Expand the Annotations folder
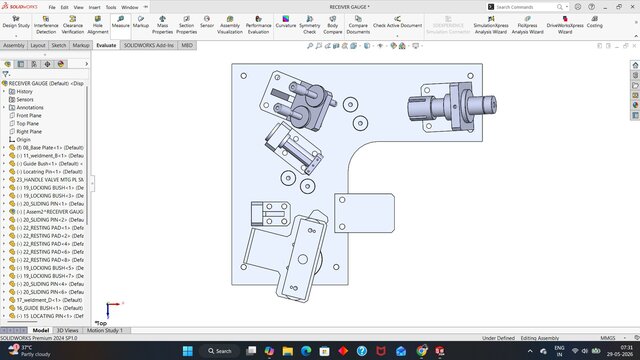The width and height of the screenshot is (640, 360). 4,107
